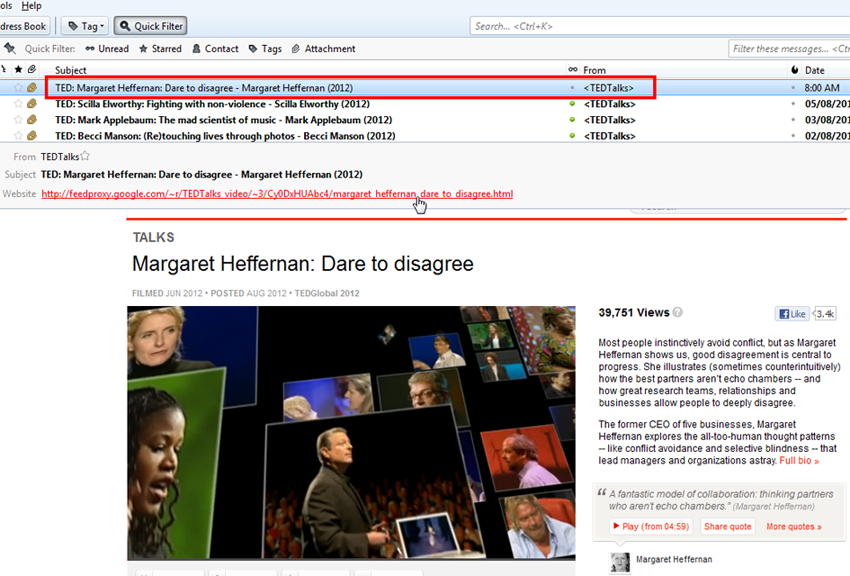Click the pin icon to keep filters applied
The height and width of the screenshot is (576, 850).
pos(10,49)
